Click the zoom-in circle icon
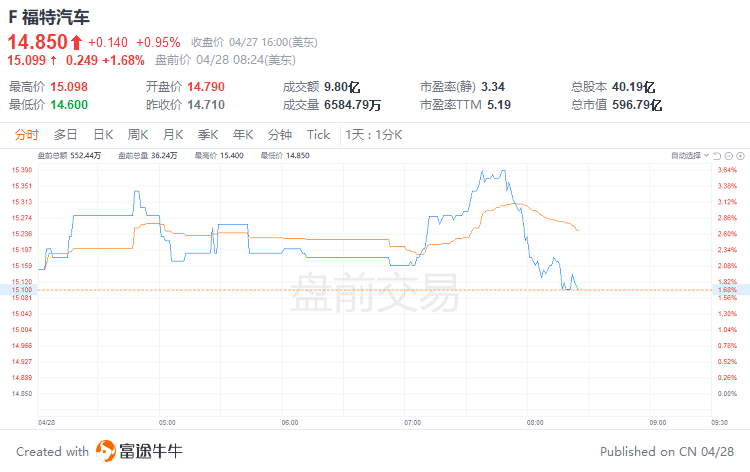 pos(740,156)
